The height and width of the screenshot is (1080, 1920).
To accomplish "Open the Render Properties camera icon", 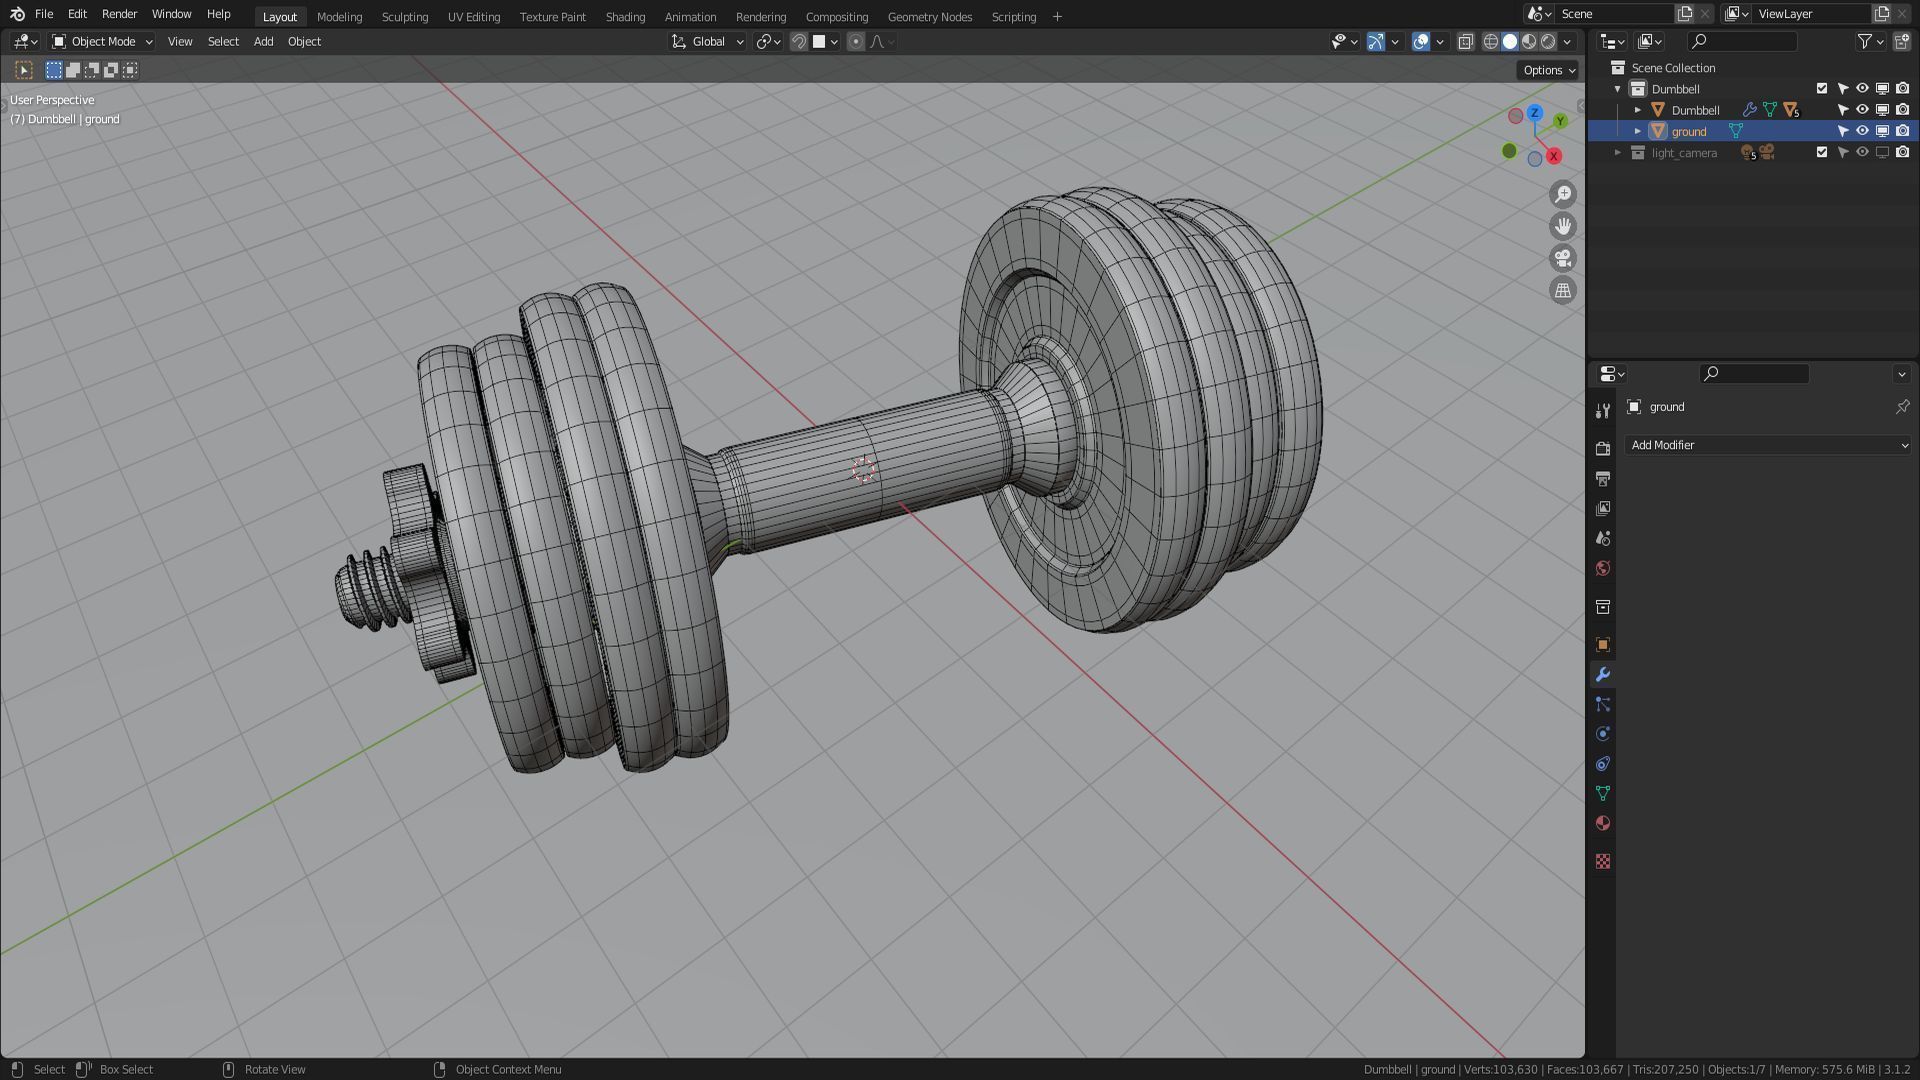I will (x=1603, y=448).
